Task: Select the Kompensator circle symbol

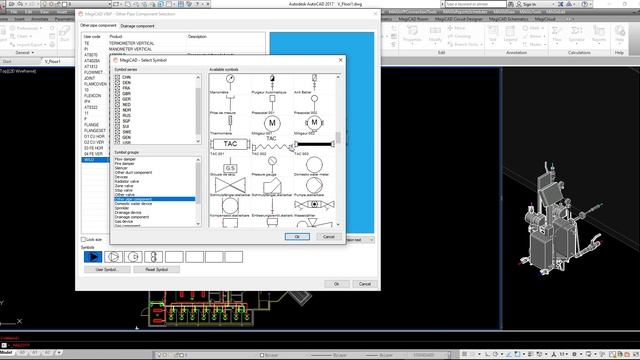Action: click(x=230, y=207)
